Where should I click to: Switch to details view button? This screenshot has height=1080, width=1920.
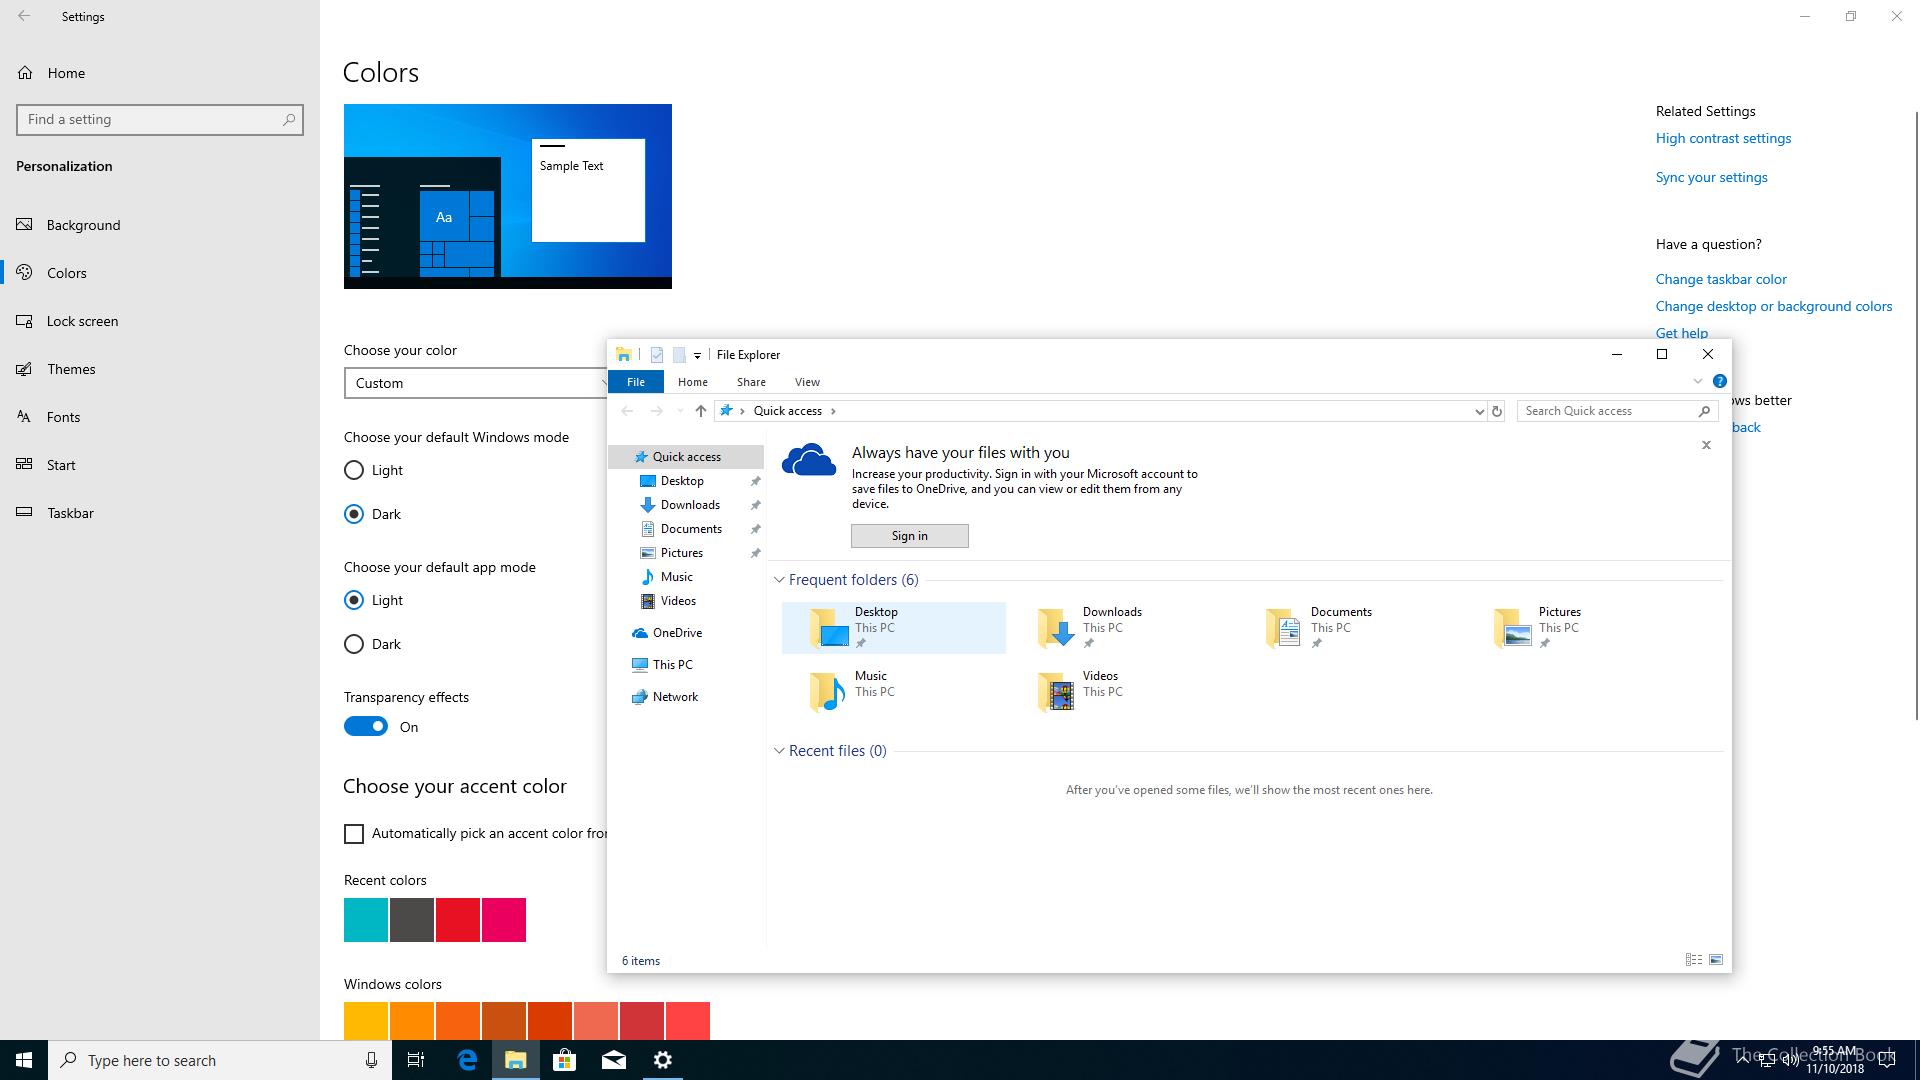[1693, 960]
